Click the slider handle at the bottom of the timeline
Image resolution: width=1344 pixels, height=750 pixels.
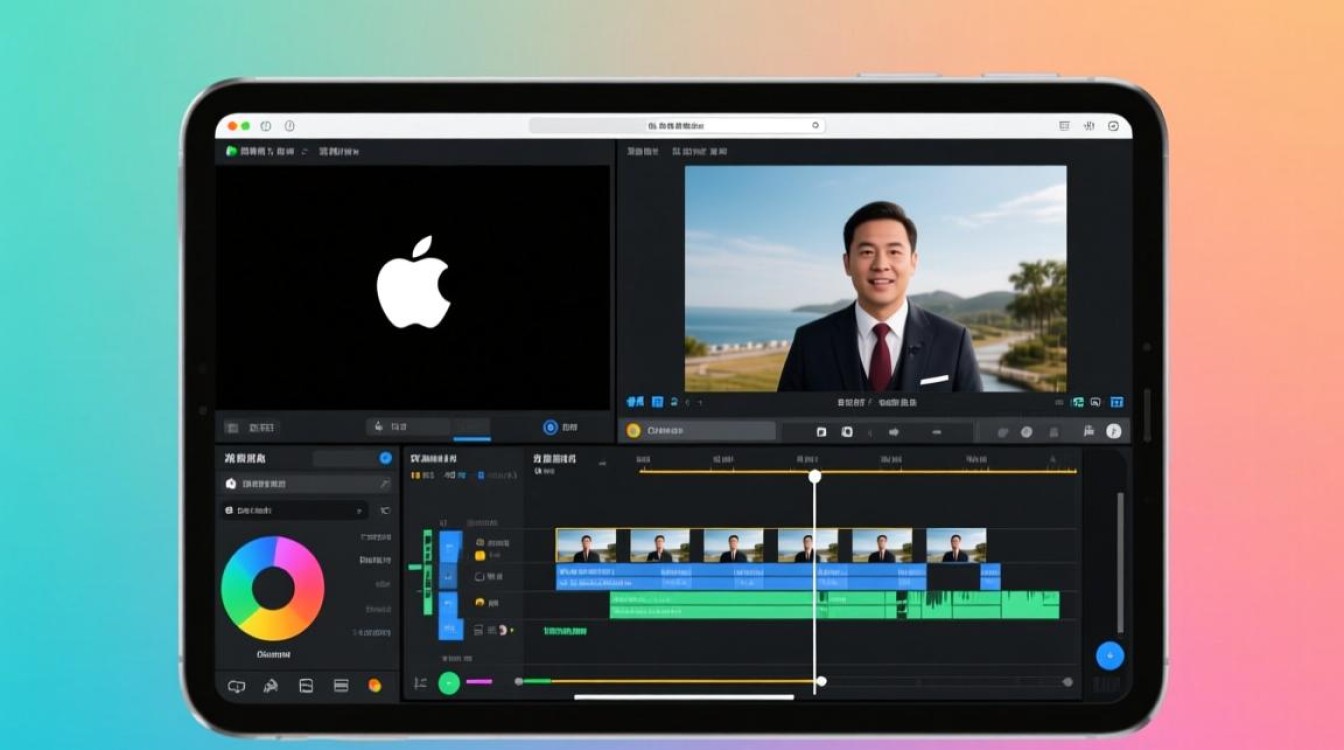pos(821,681)
